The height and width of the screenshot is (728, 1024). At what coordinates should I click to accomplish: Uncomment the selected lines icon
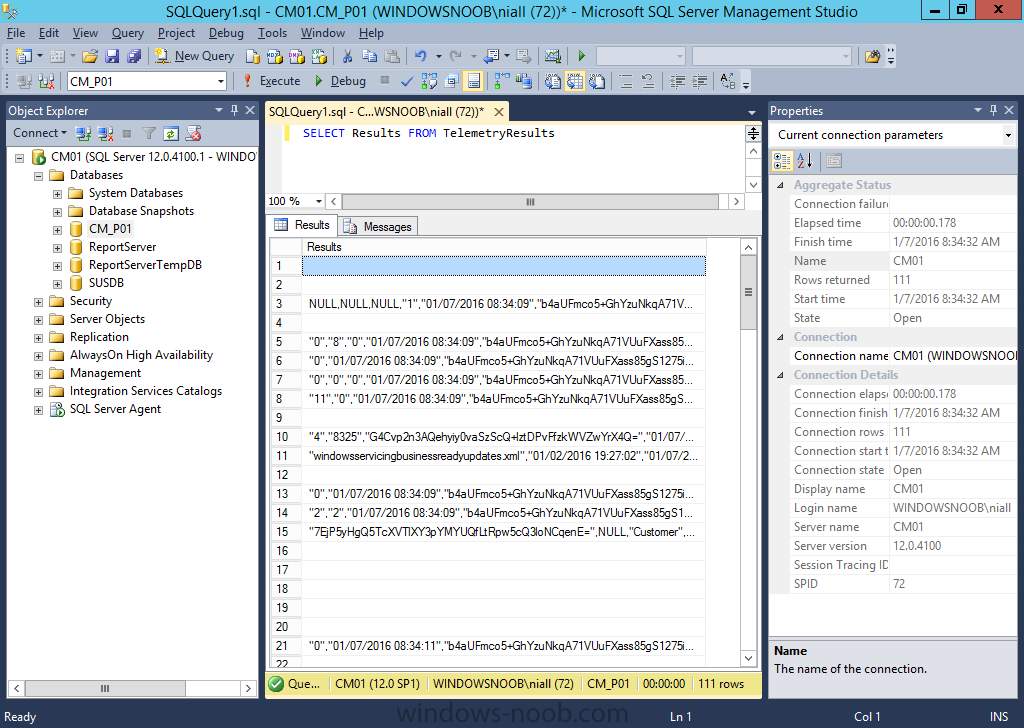[648, 81]
